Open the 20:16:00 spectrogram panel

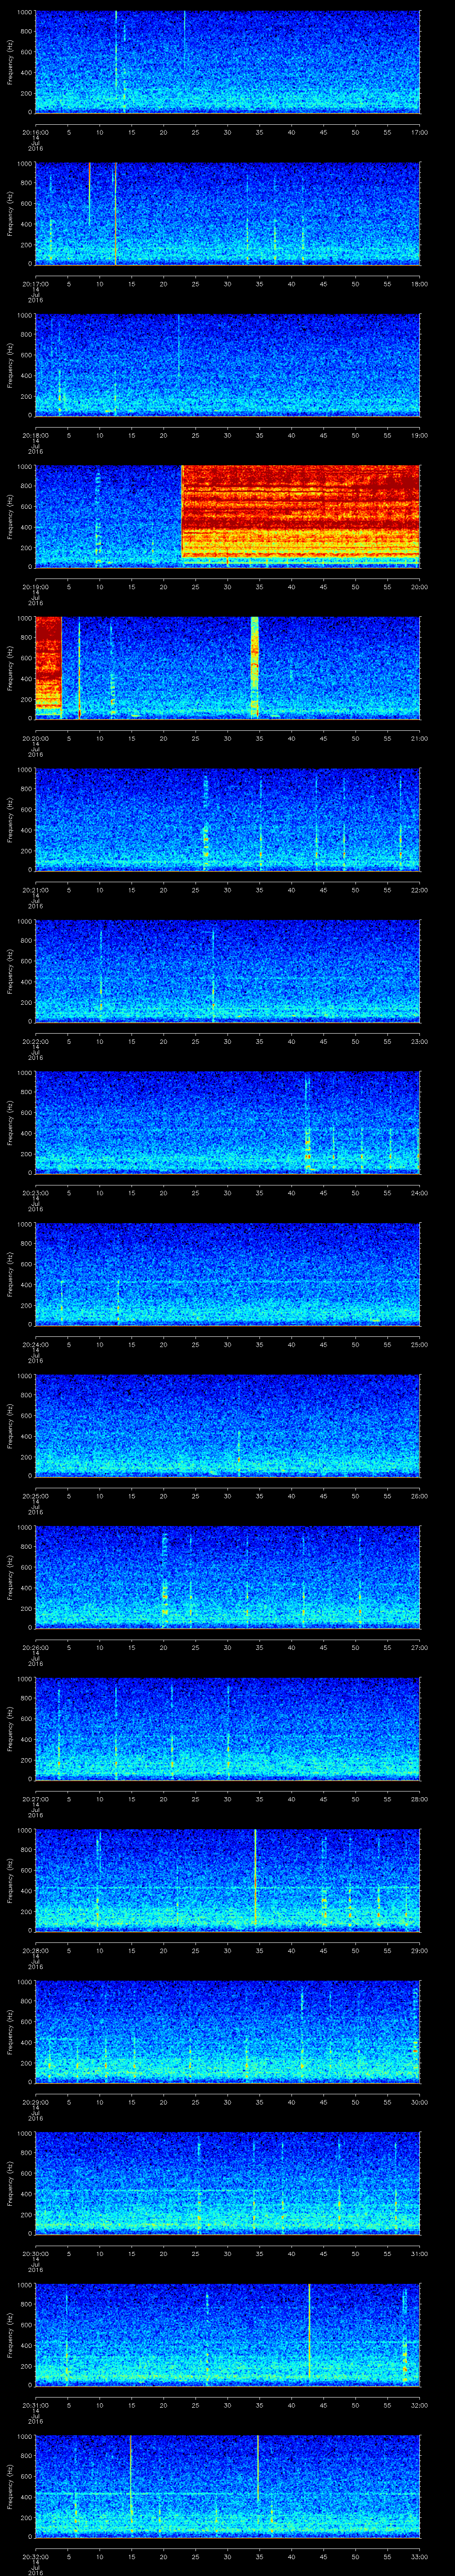click(x=227, y=62)
